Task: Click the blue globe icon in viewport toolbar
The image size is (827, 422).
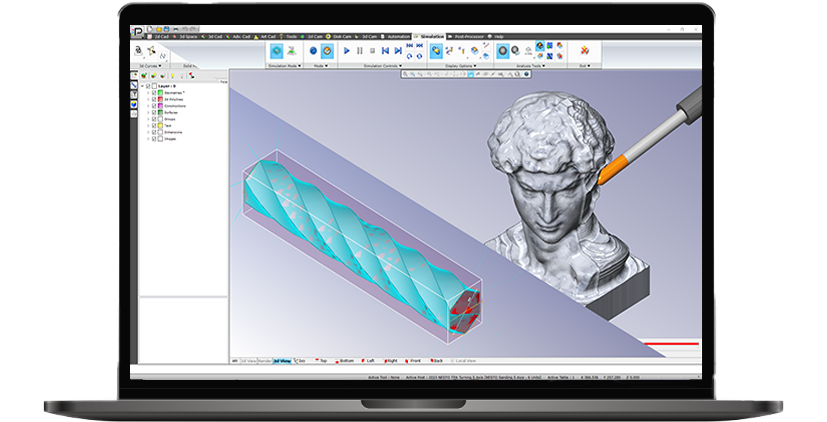Action: point(525,74)
